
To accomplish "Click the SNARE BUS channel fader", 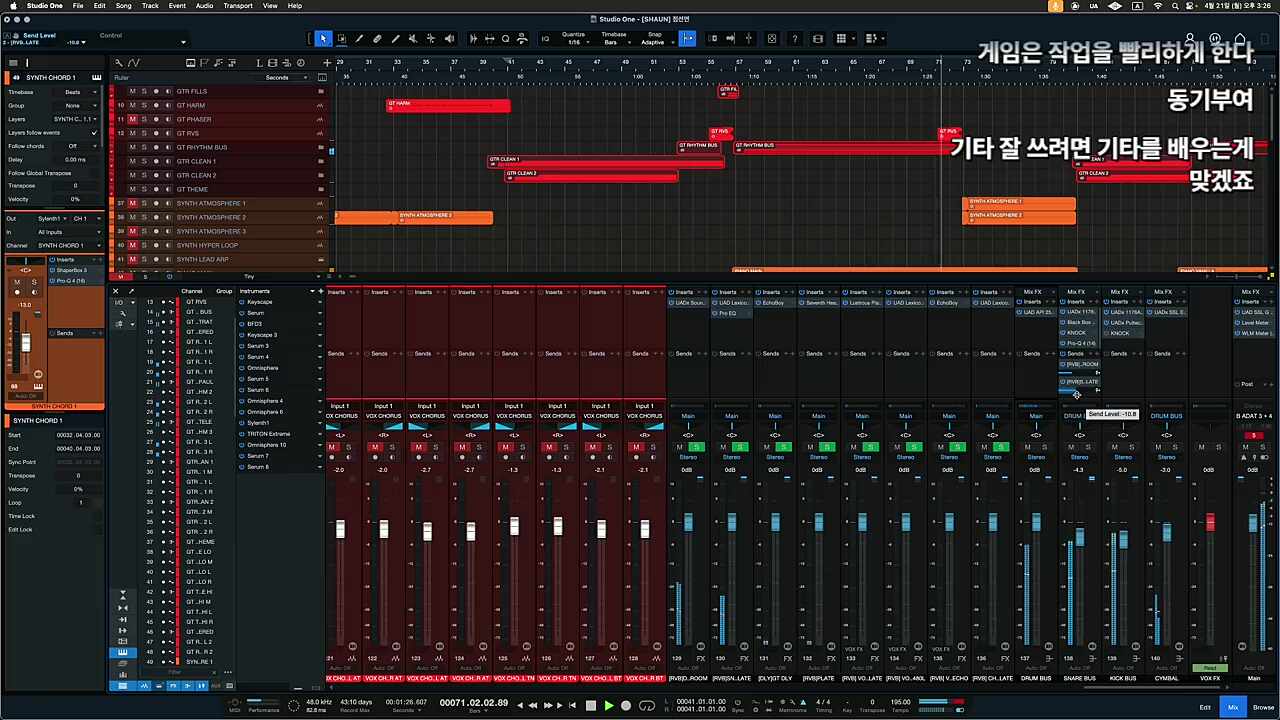I will [1080, 537].
